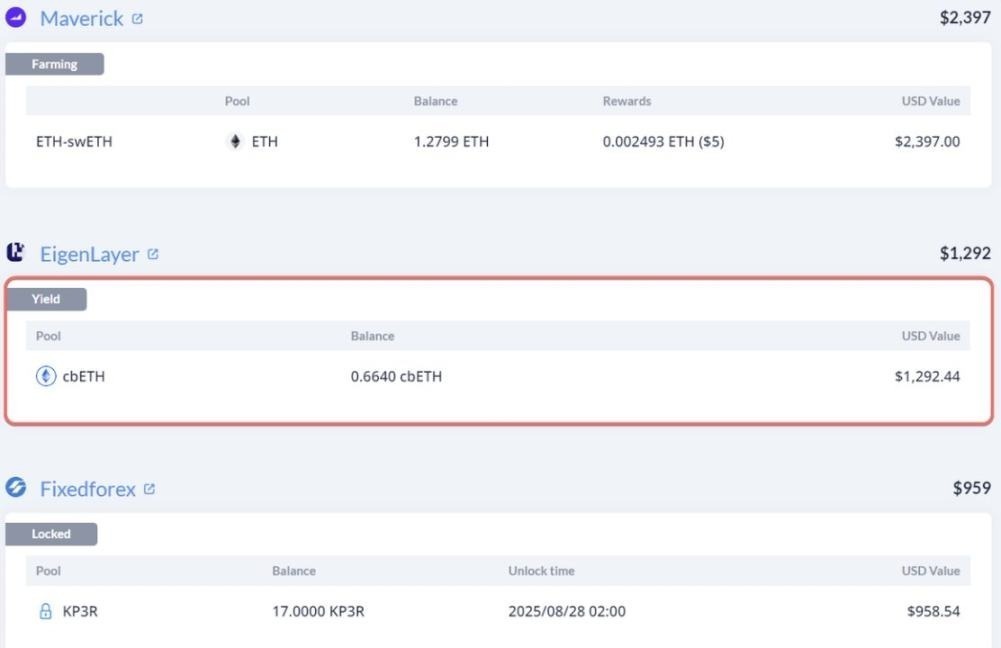This screenshot has width=1001, height=648.
Task: Click the Fixedforex logo icon
Action: pyautogui.click(x=16, y=488)
